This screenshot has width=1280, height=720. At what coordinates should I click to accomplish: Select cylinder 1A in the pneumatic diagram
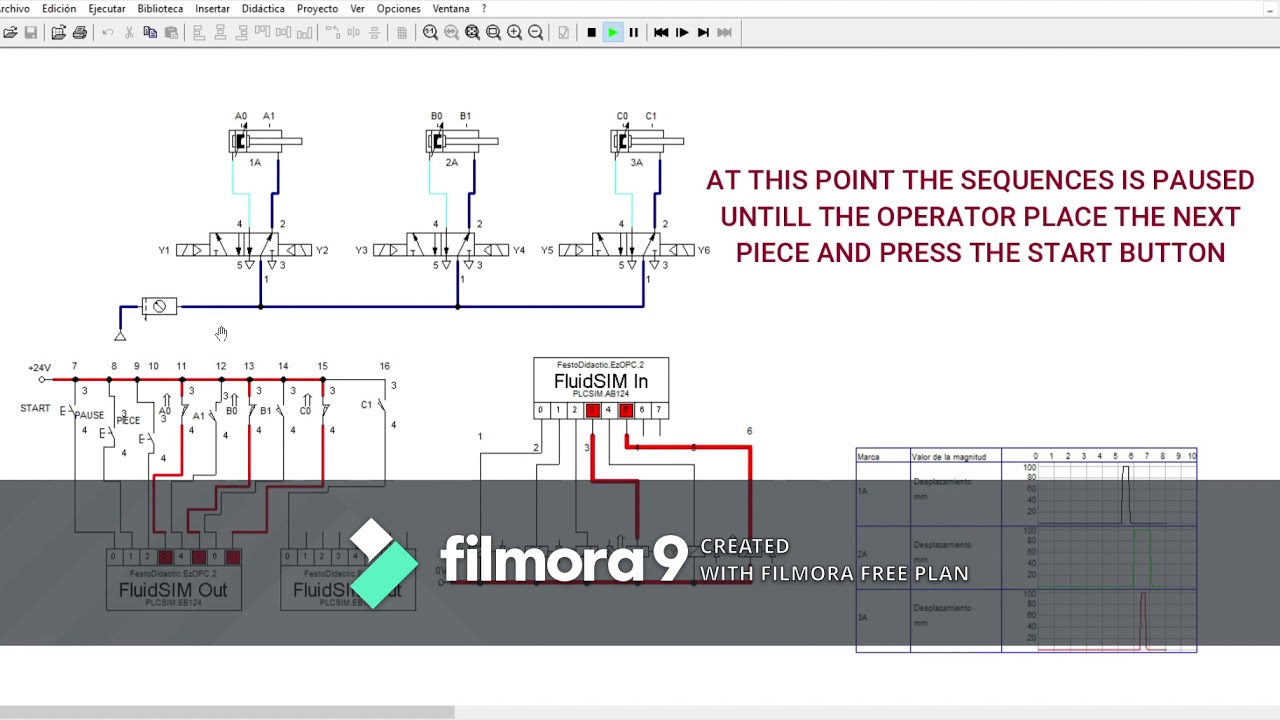pos(264,142)
